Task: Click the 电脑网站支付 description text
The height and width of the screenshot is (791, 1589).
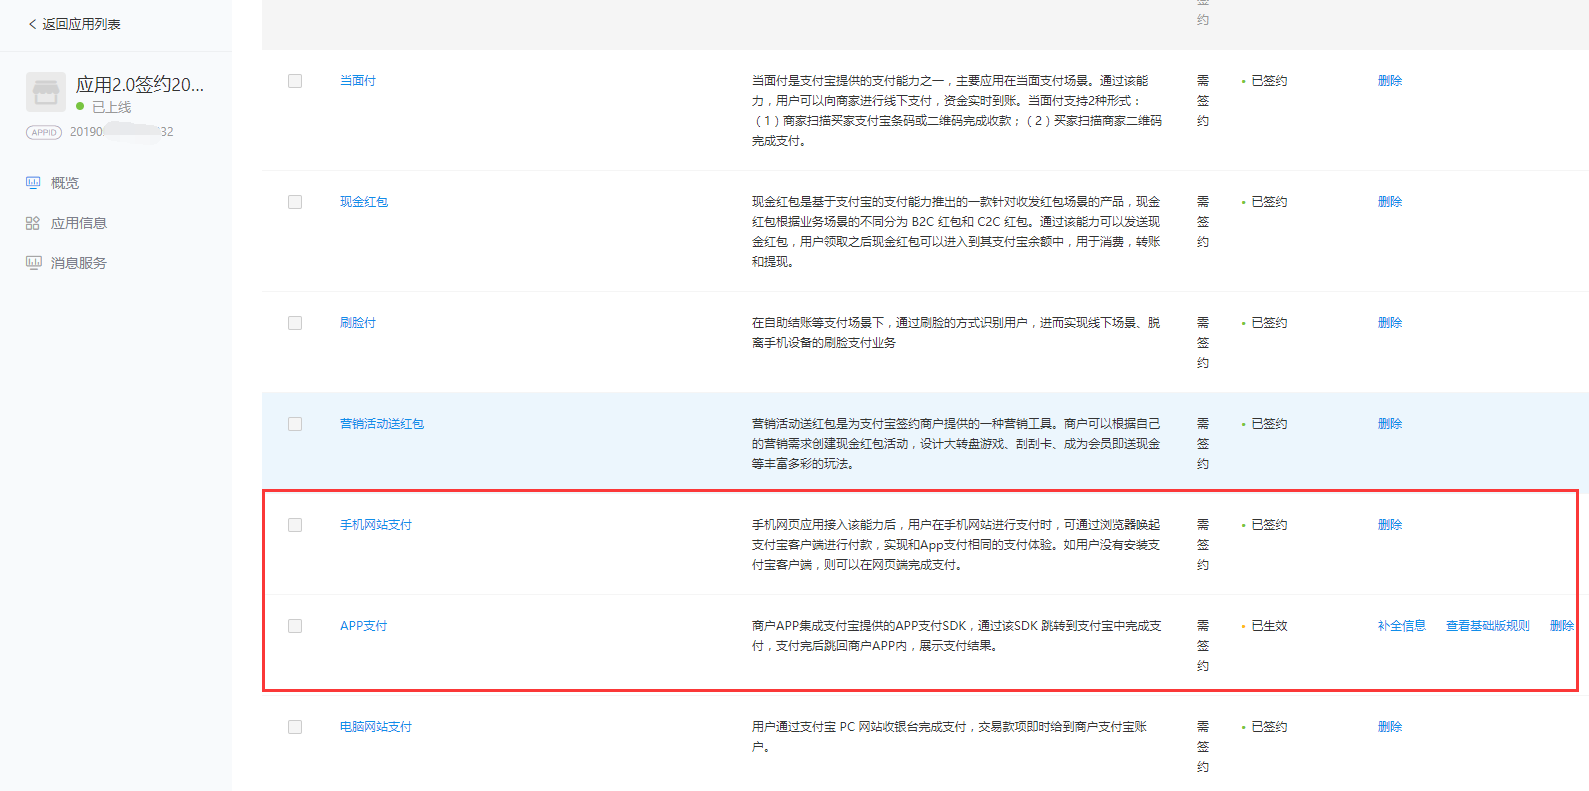Action: pyautogui.click(x=950, y=737)
